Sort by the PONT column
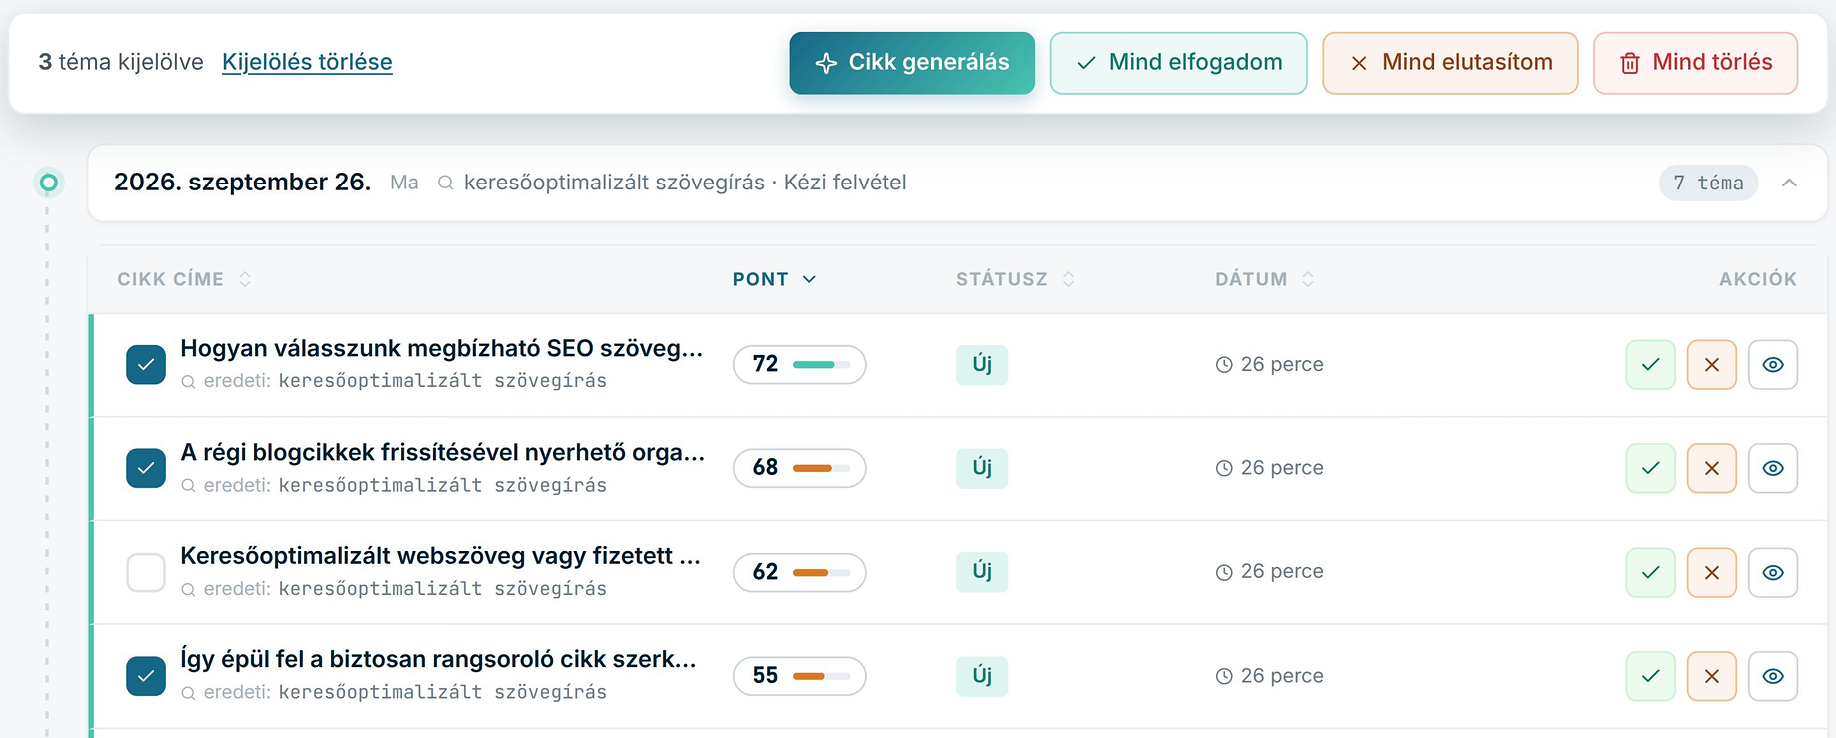The height and width of the screenshot is (738, 1836). point(774,279)
